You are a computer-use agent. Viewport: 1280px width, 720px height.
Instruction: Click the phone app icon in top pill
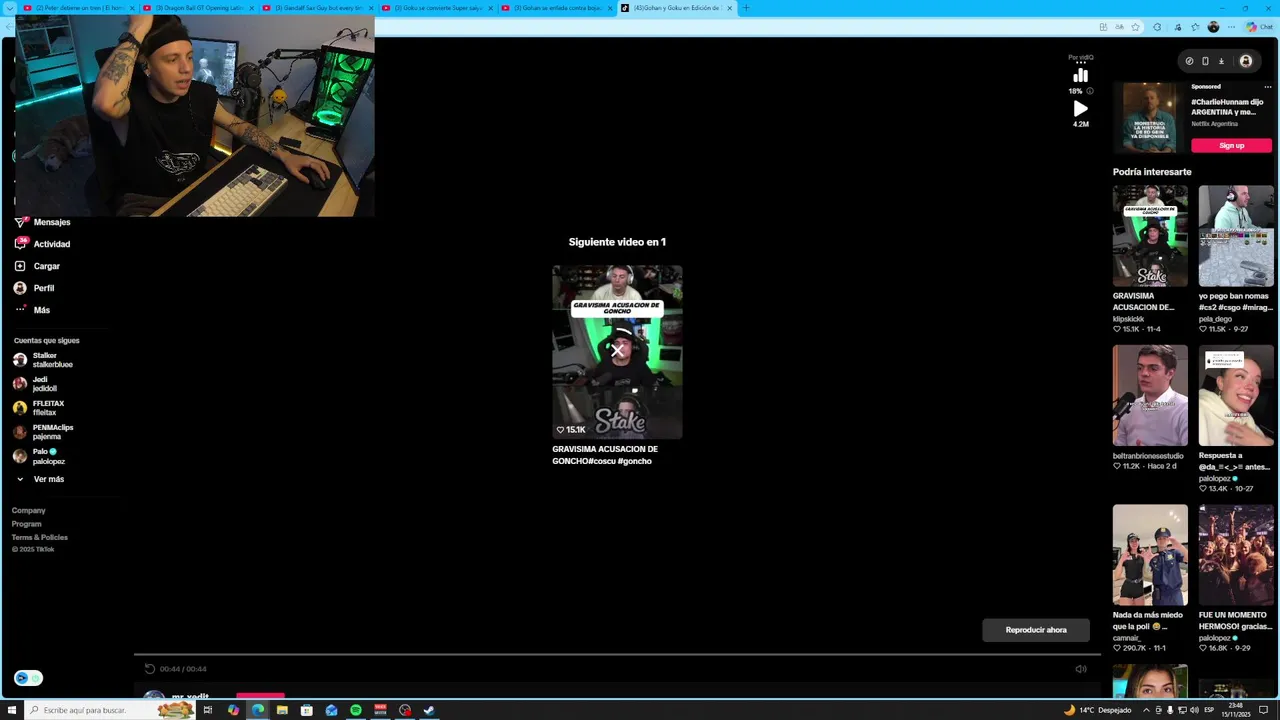[1205, 61]
